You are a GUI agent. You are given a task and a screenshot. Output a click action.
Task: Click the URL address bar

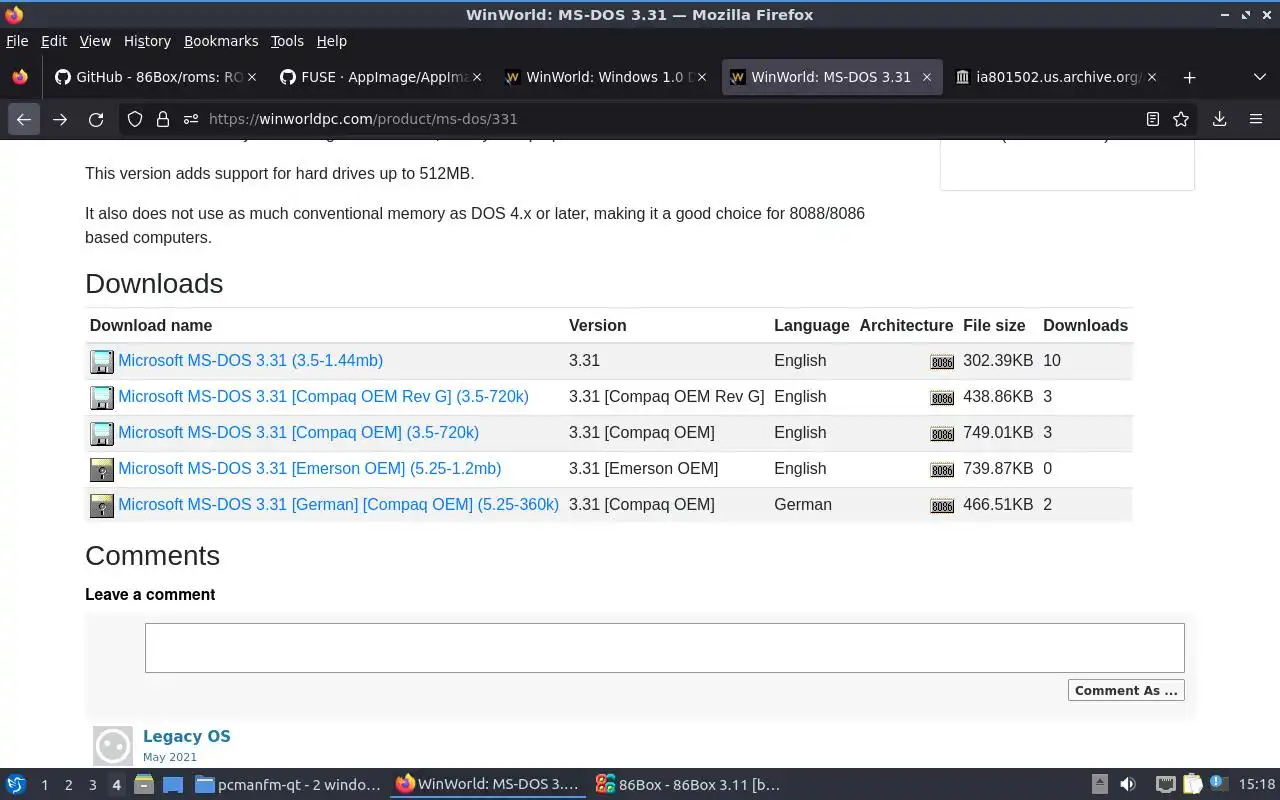pyautogui.click(x=660, y=119)
